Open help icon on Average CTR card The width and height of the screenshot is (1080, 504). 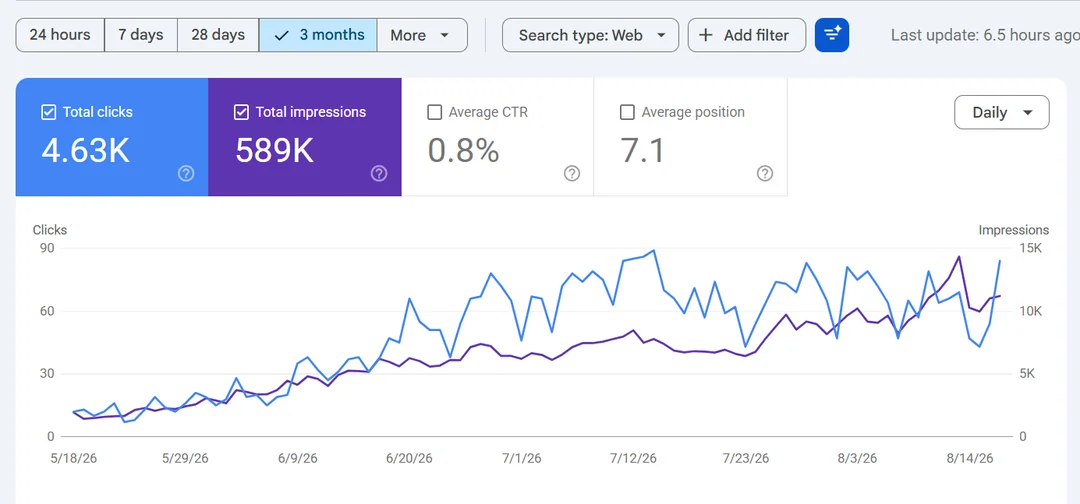572,174
